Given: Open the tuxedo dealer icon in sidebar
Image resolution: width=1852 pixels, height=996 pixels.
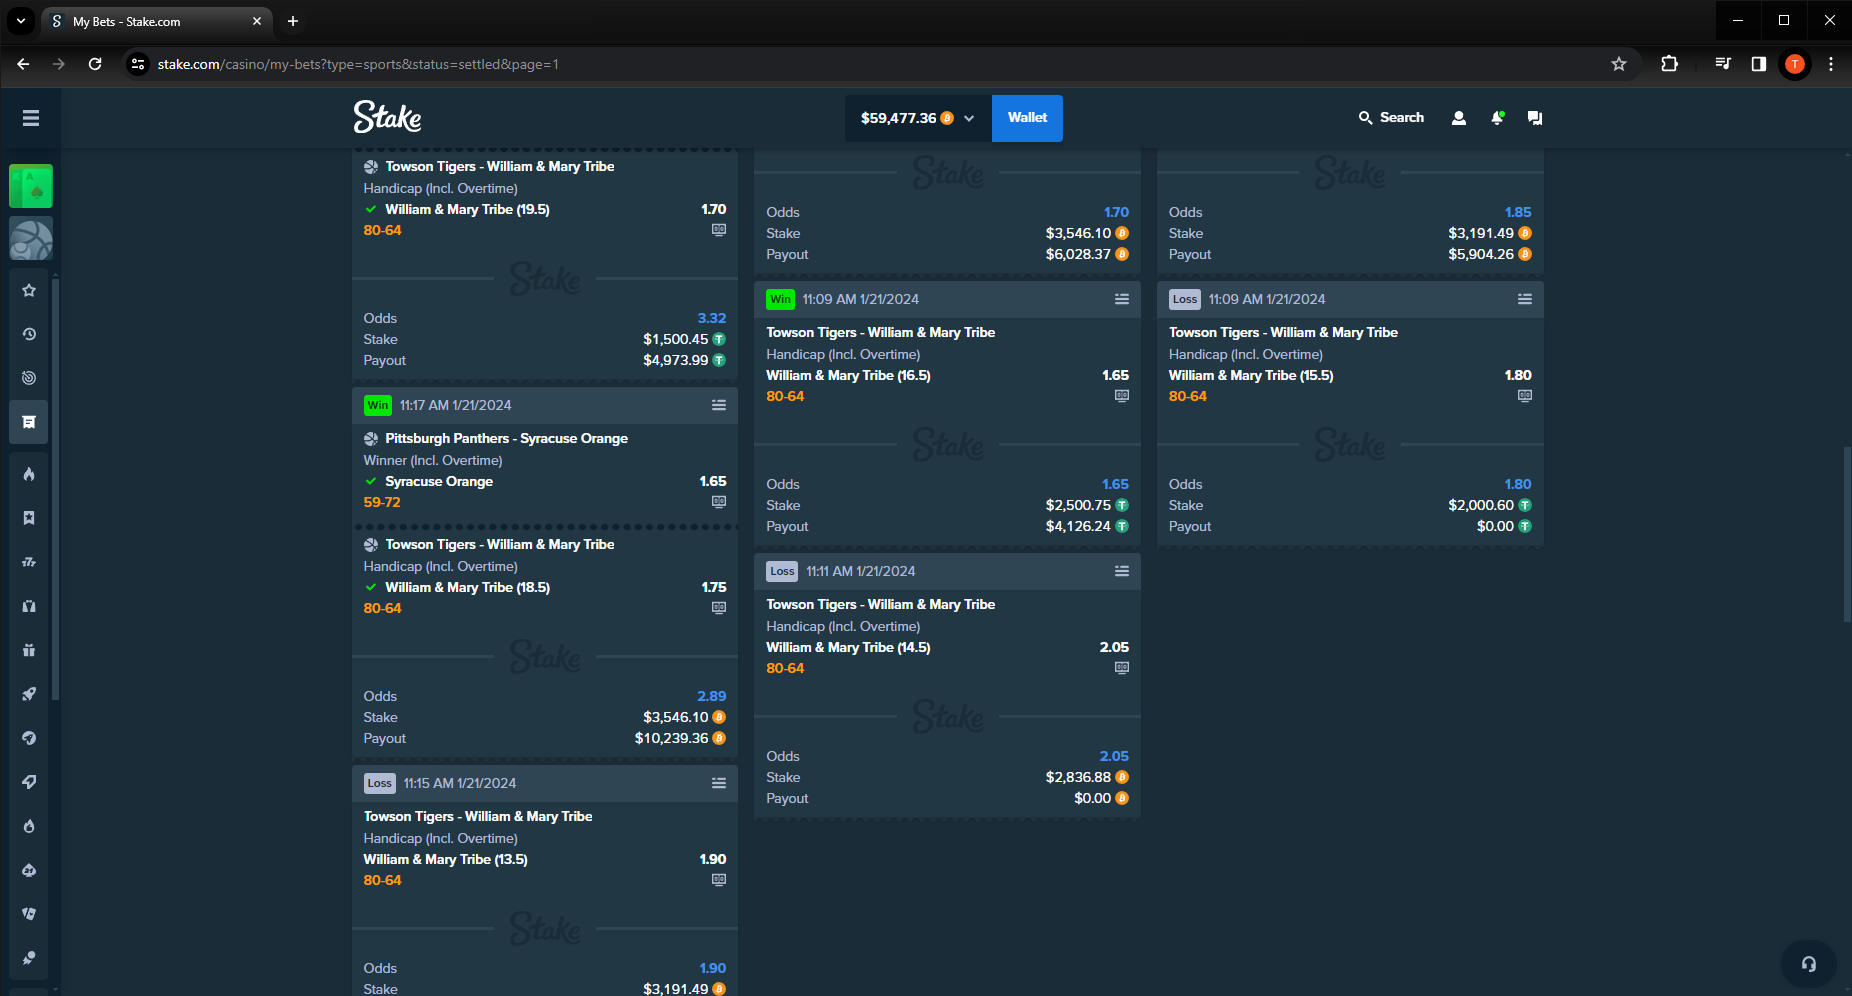Looking at the screenshot, I should tap(29, 606).
